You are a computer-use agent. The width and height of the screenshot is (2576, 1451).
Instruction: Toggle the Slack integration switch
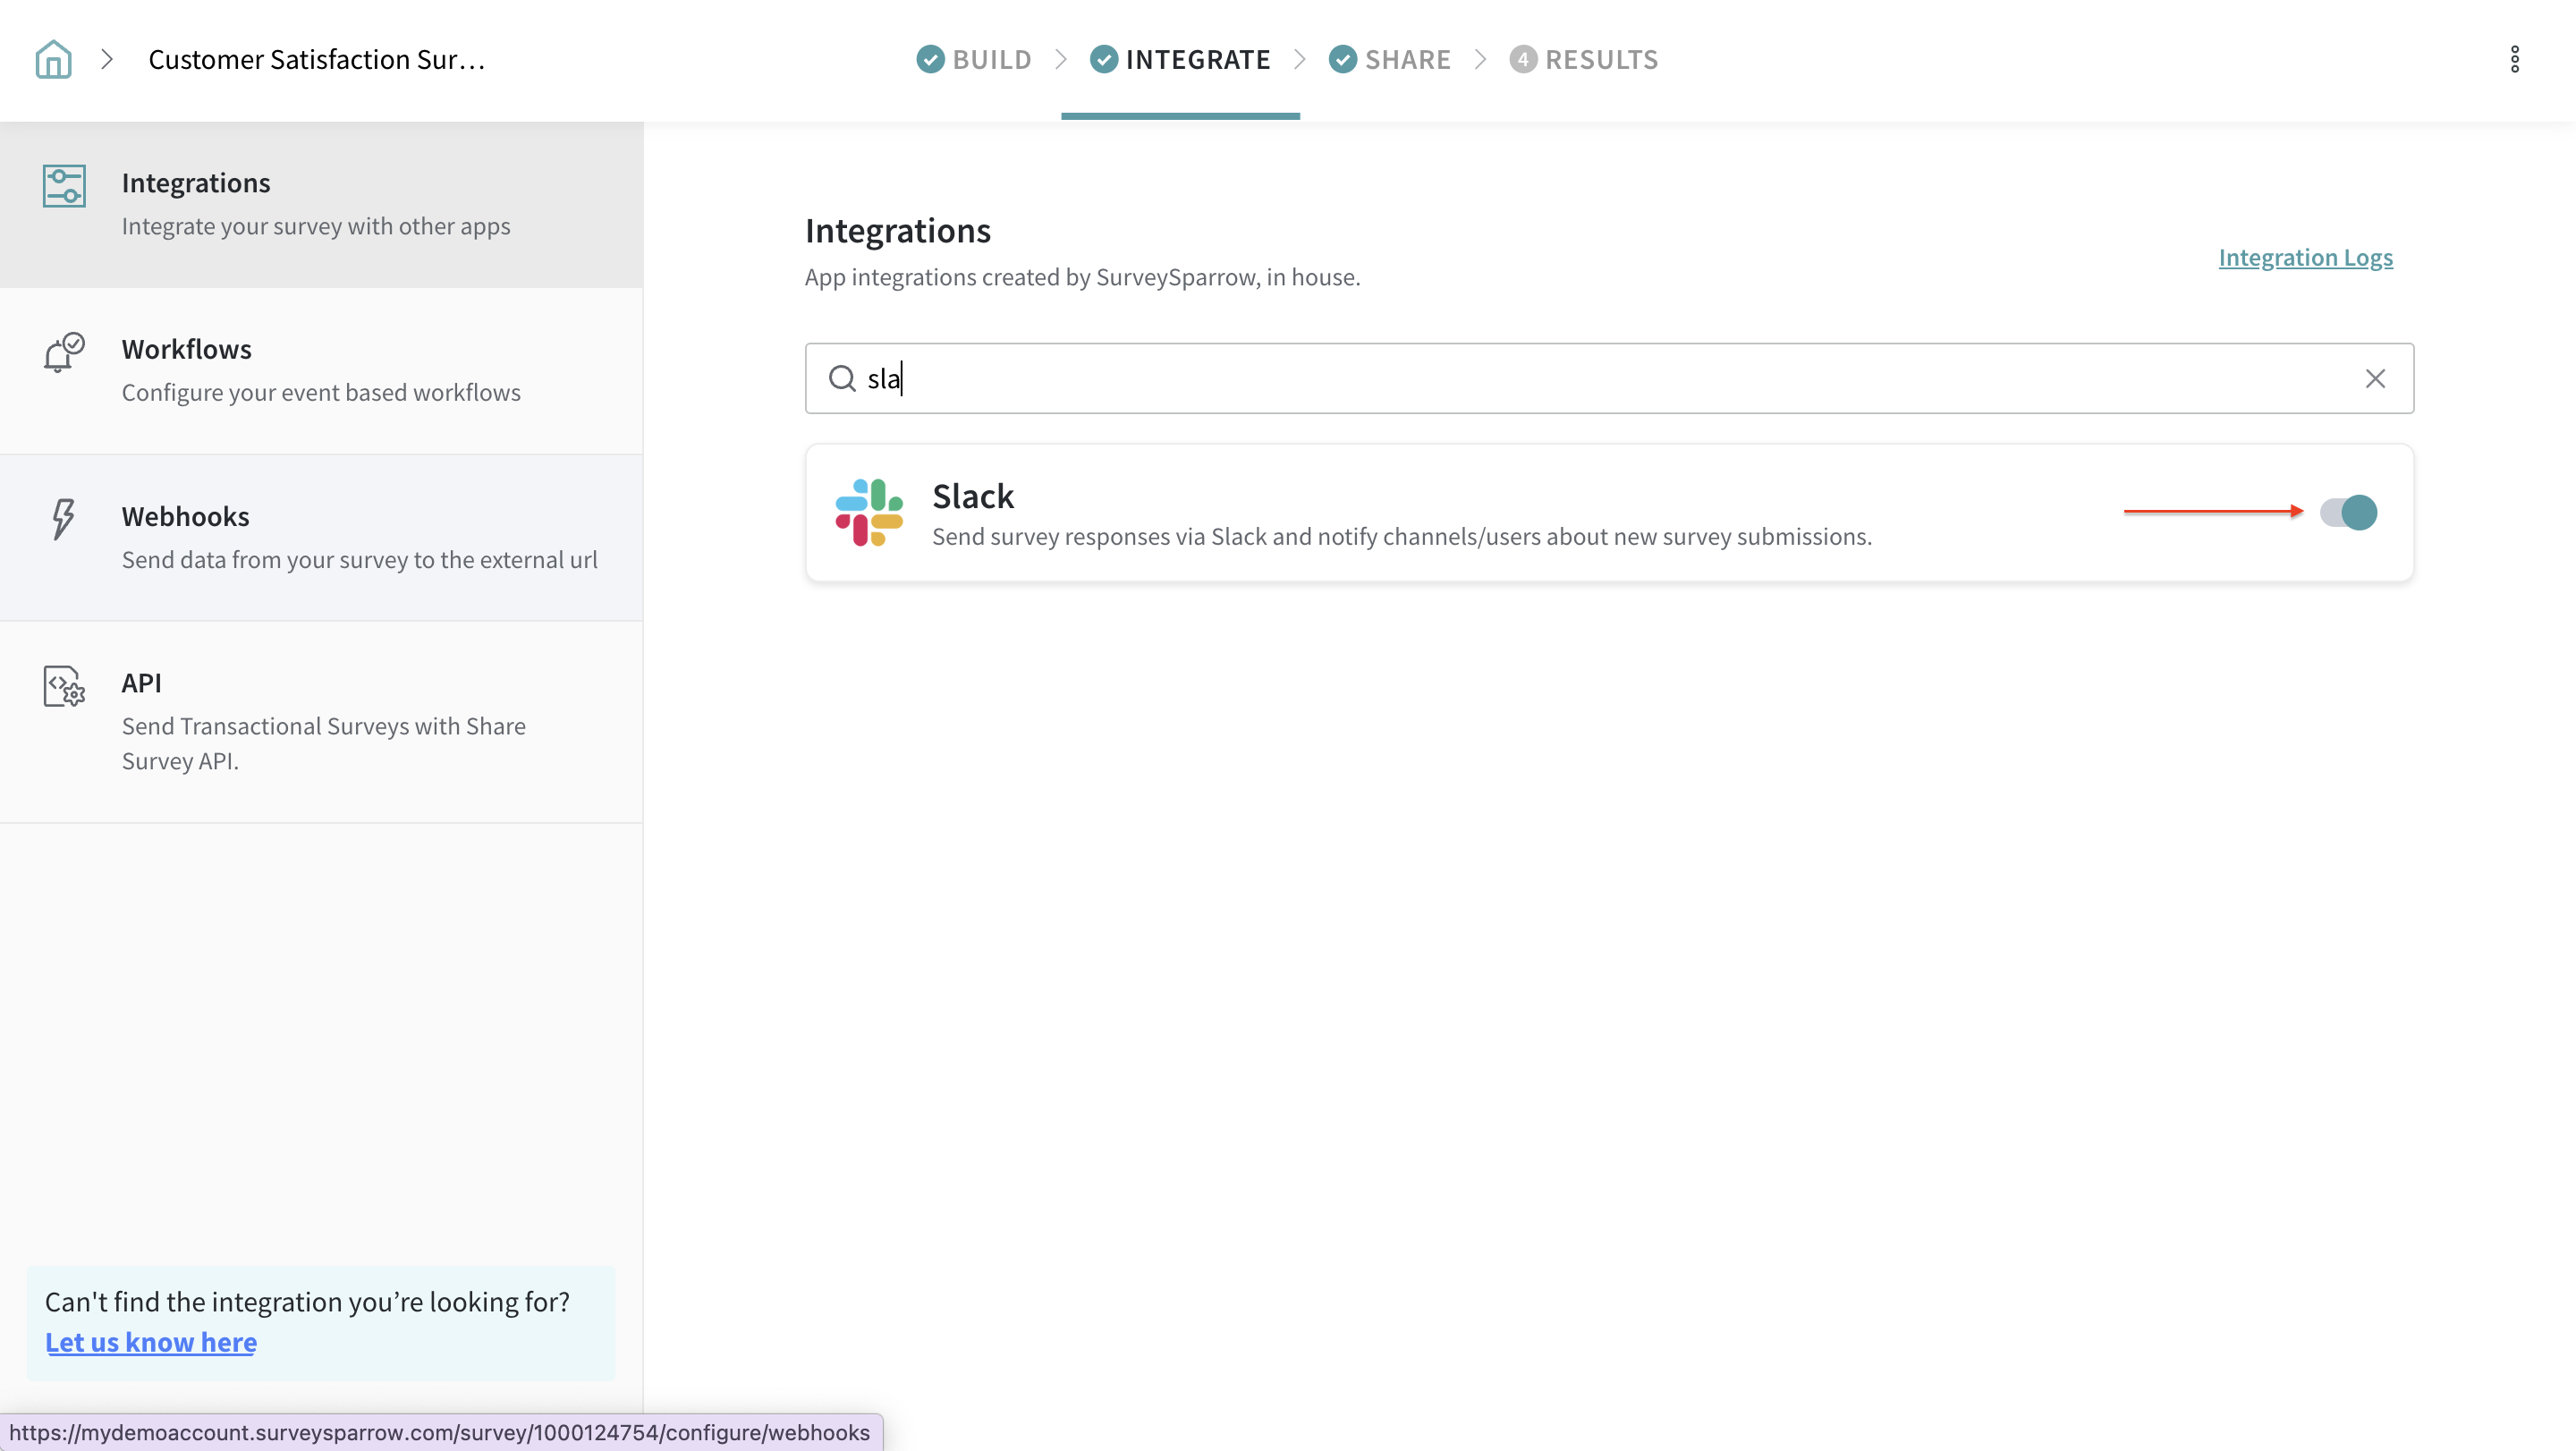(2348, 512)
